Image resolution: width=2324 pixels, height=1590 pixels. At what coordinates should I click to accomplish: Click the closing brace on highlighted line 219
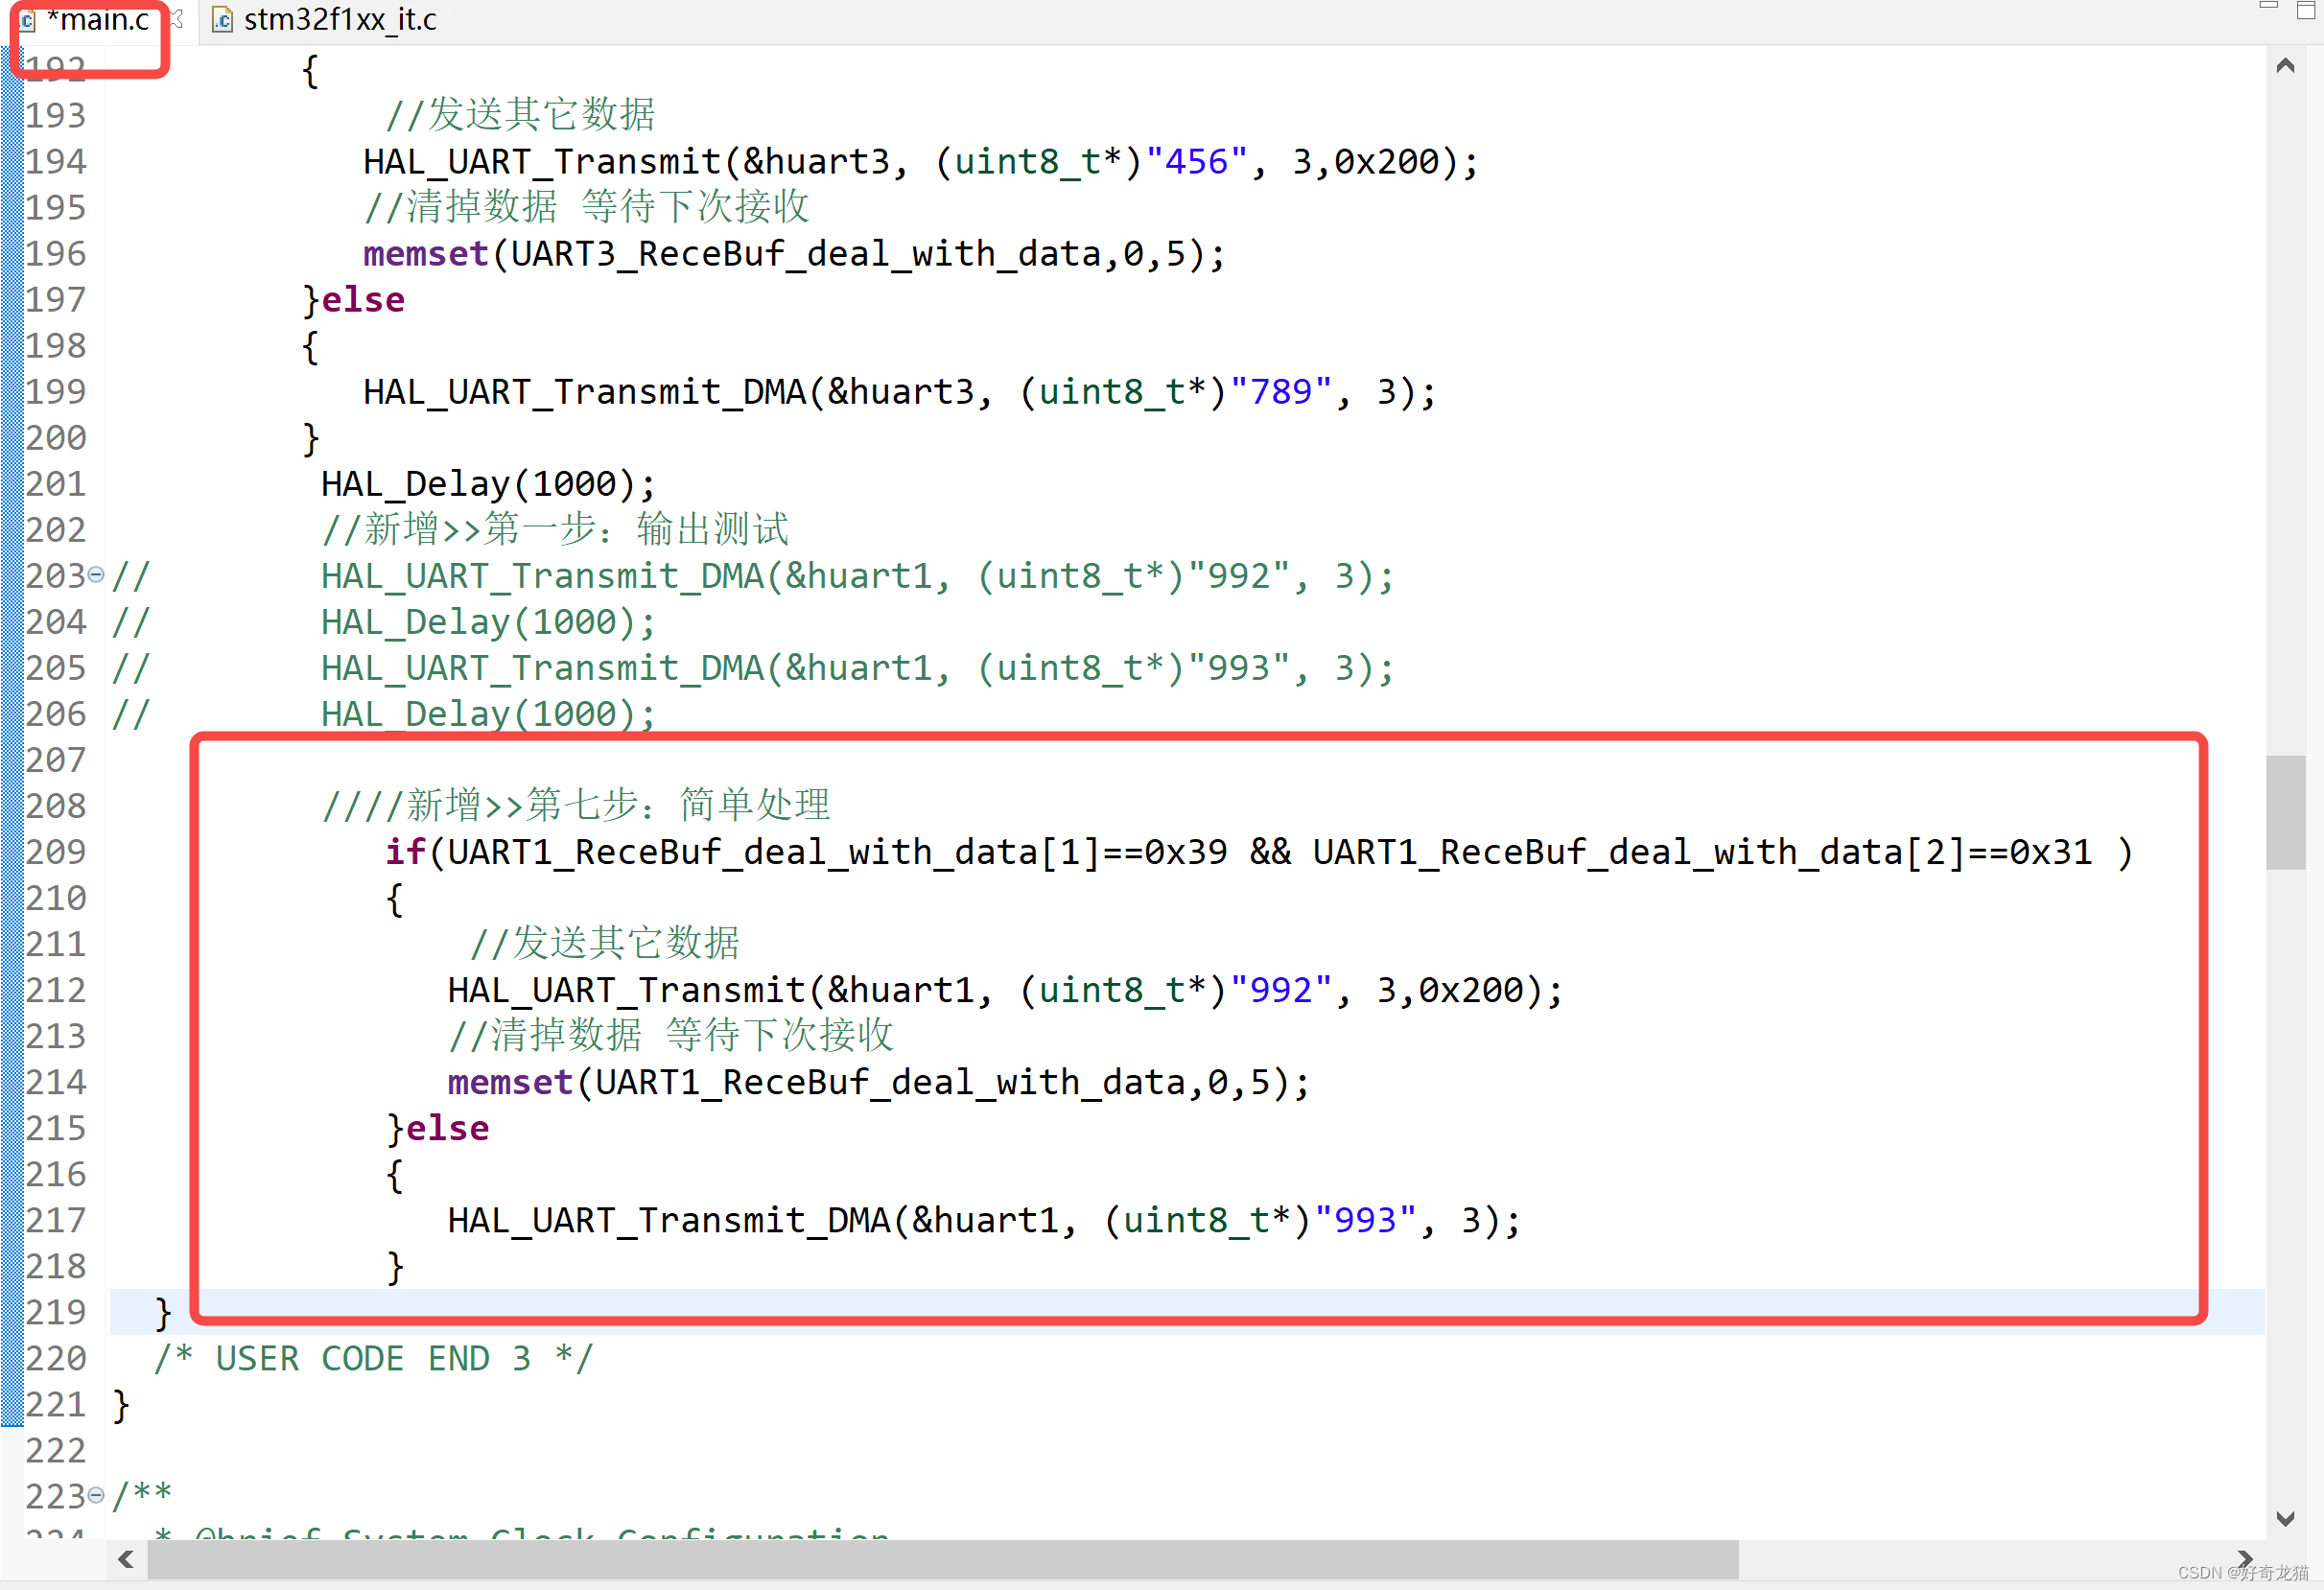coord(162,1312)
